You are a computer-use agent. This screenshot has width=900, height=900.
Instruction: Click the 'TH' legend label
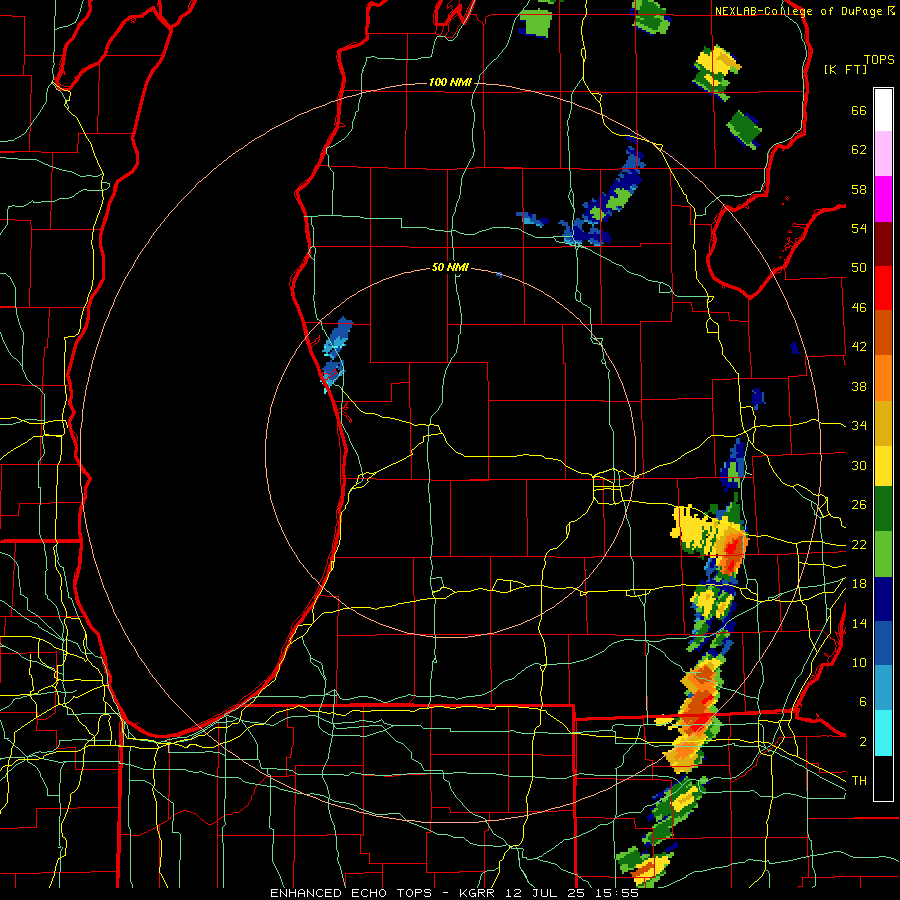(859, 781)
